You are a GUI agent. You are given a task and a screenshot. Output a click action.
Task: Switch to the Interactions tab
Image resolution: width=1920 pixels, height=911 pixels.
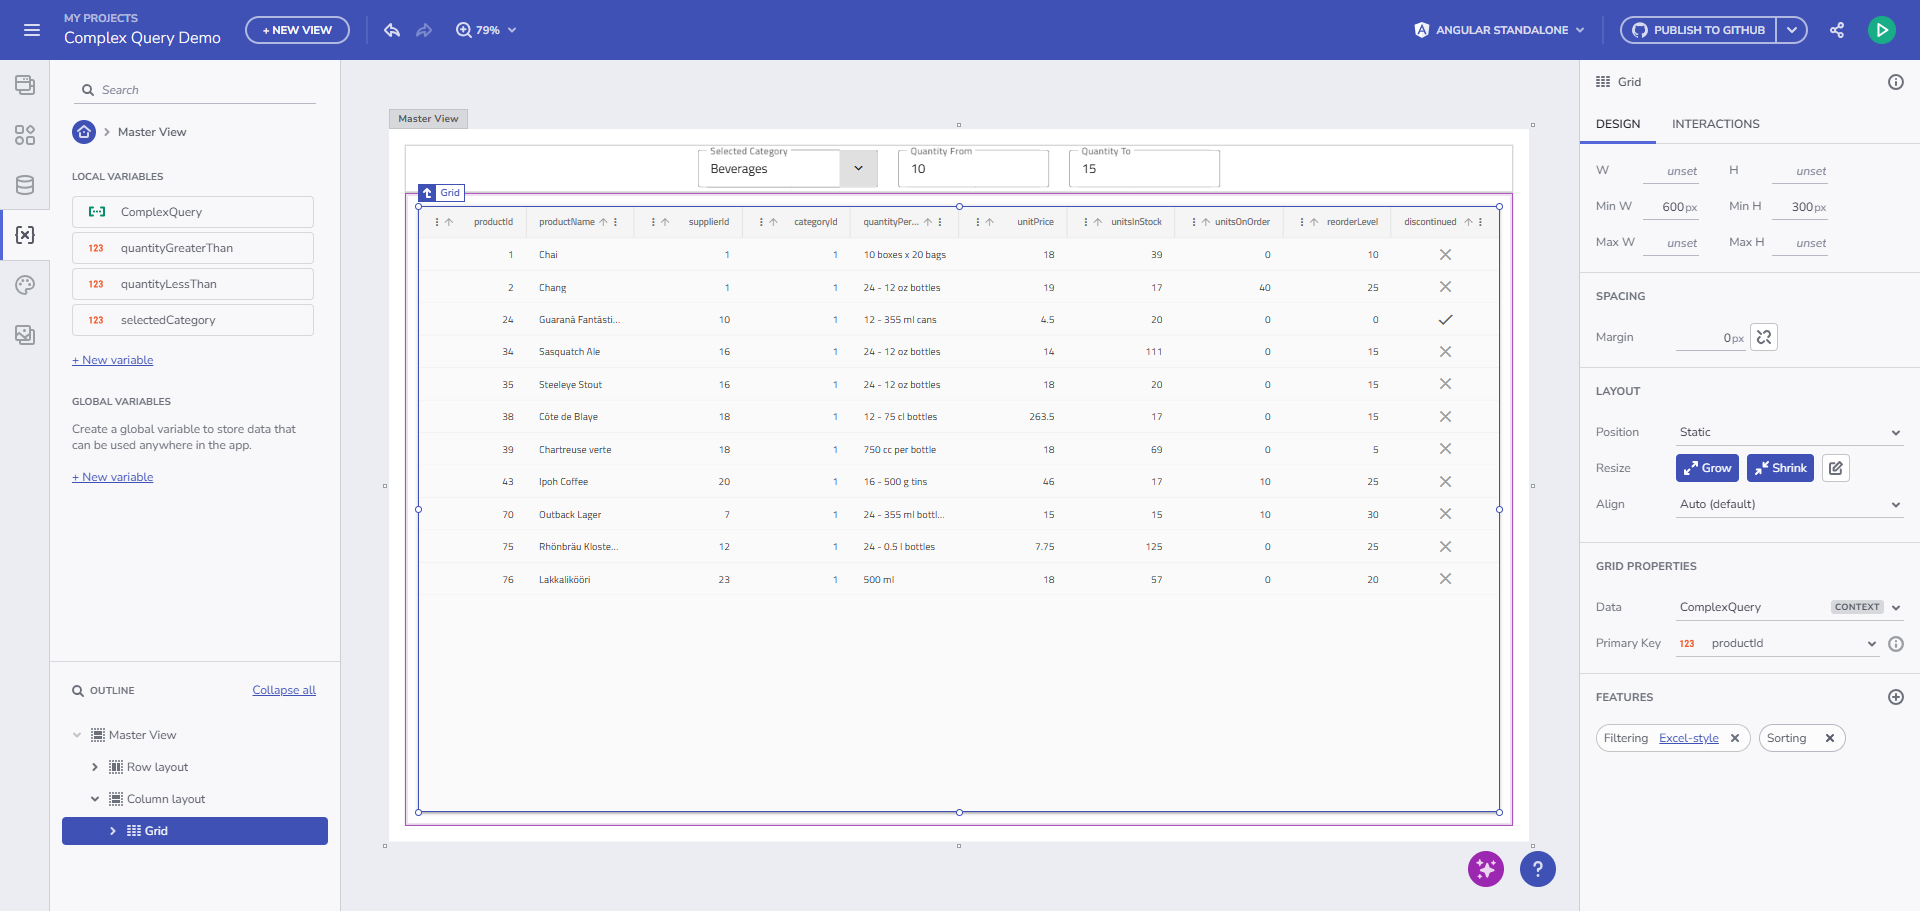point(1715,124)
